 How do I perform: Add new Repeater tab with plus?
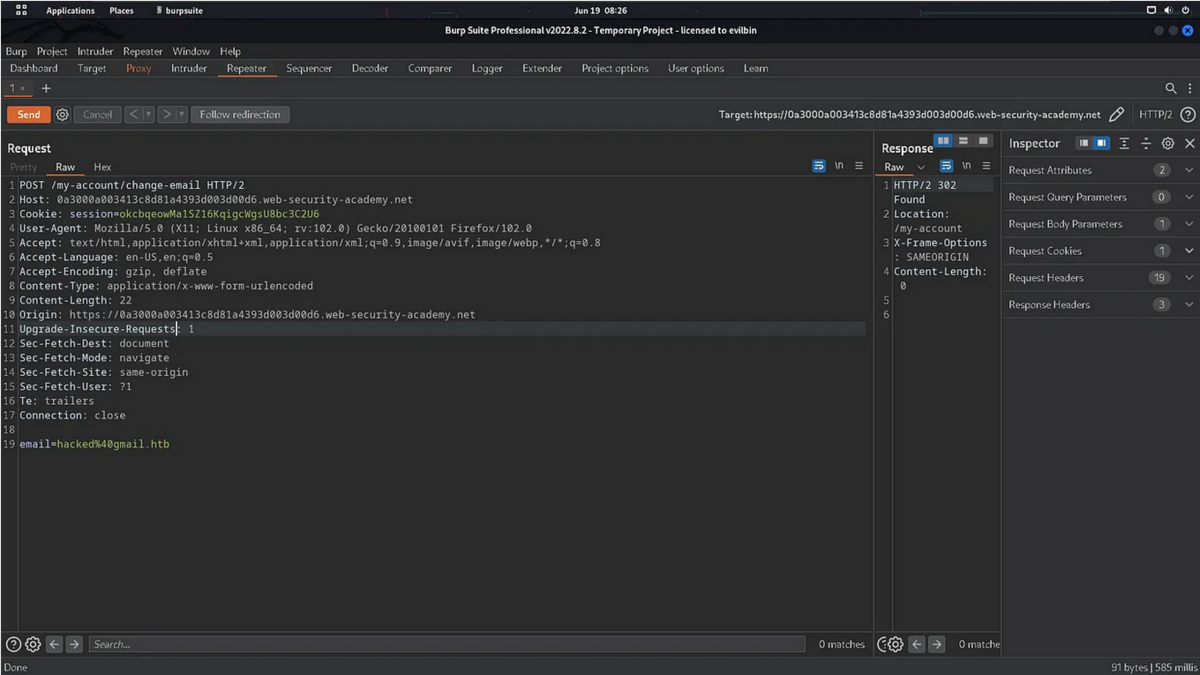tap(46, 89)
